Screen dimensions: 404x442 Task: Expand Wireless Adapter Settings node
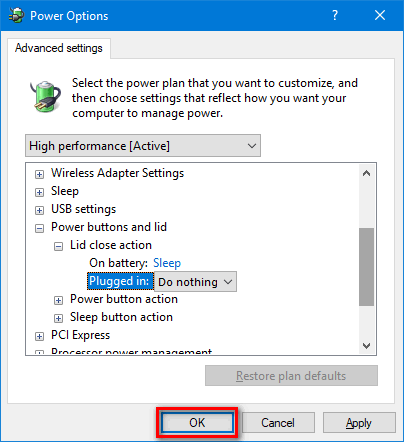point(39,174)
